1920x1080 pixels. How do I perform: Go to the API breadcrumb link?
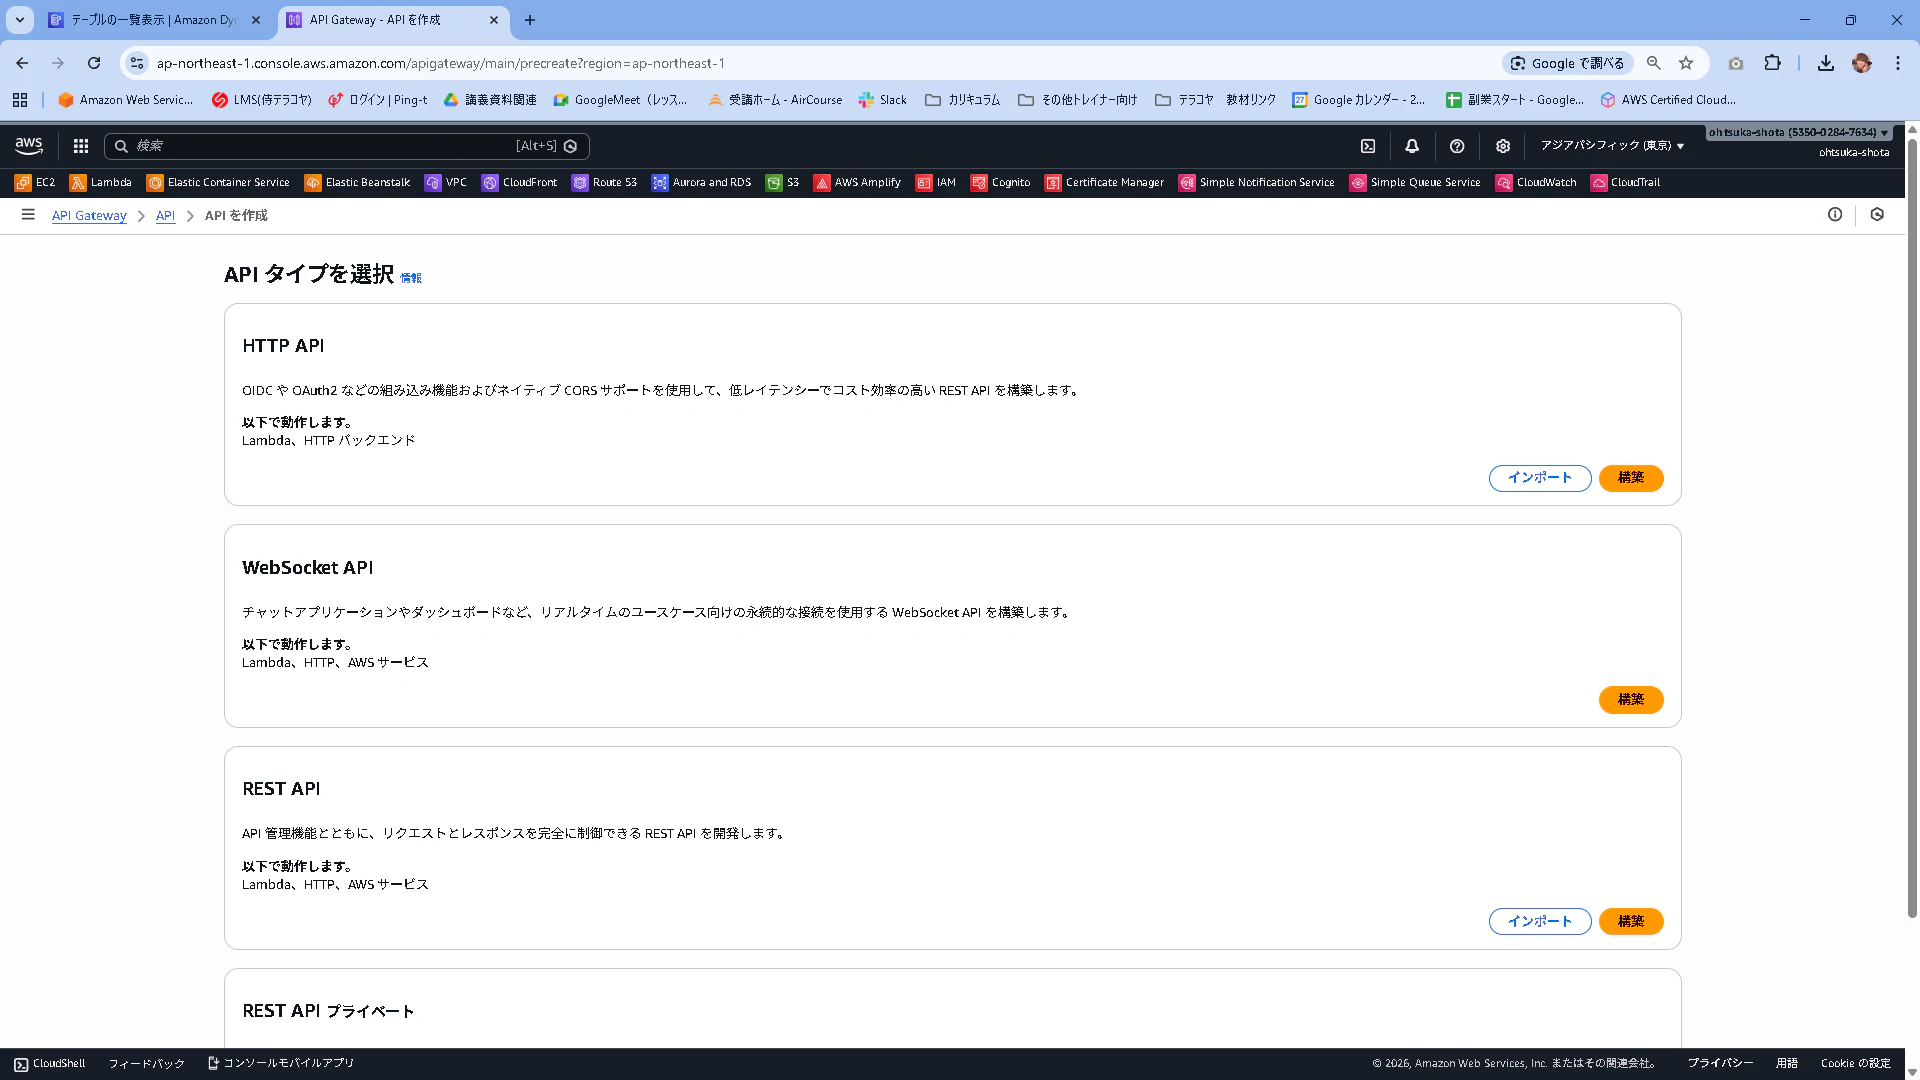click(165, 216)
